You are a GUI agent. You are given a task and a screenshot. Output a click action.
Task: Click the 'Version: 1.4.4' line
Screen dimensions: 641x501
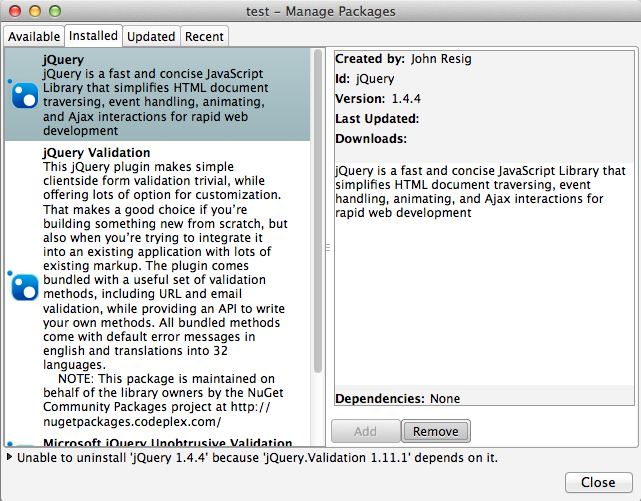point(378,98)
